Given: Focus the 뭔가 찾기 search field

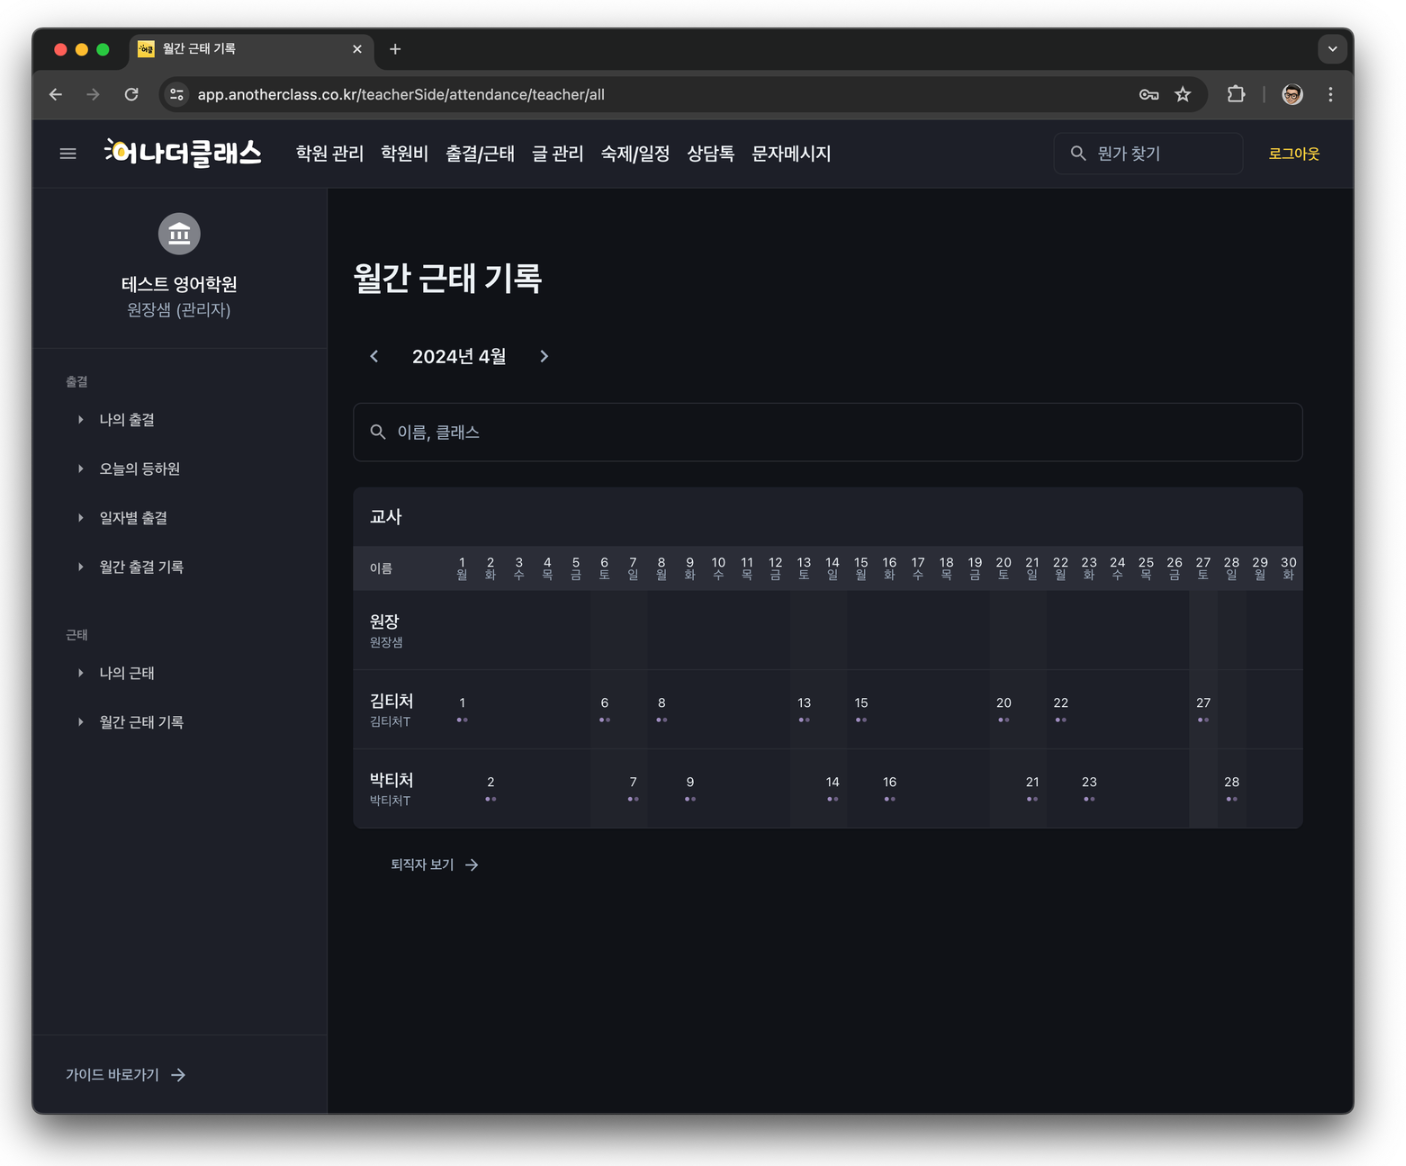Looking at the screenshot, I should (1149, 154).
